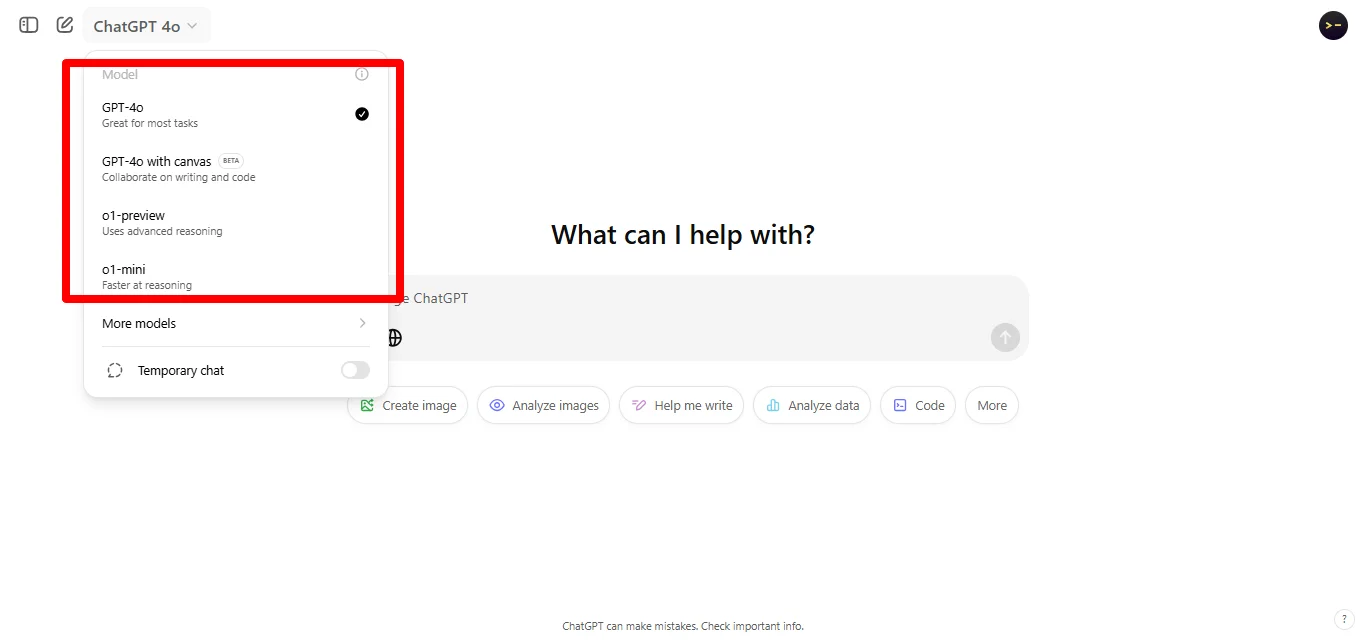
Task: Click the checkmark next to GPT-4o
Action: click(362, 114)
